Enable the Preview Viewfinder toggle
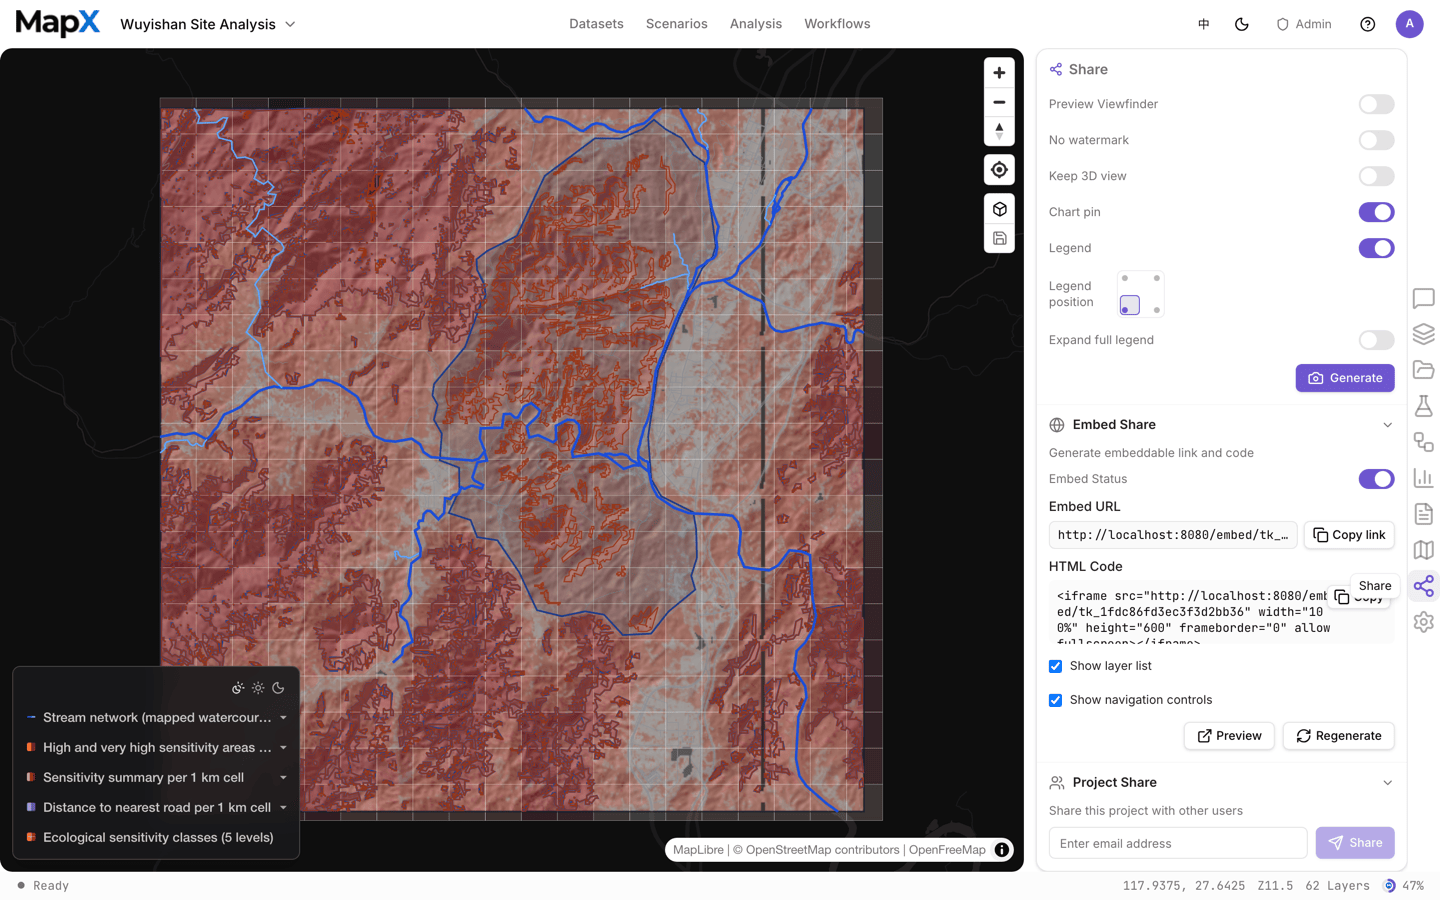Image resolution: width=1440 pixels, height=900 pixels. click(1376, 104)
